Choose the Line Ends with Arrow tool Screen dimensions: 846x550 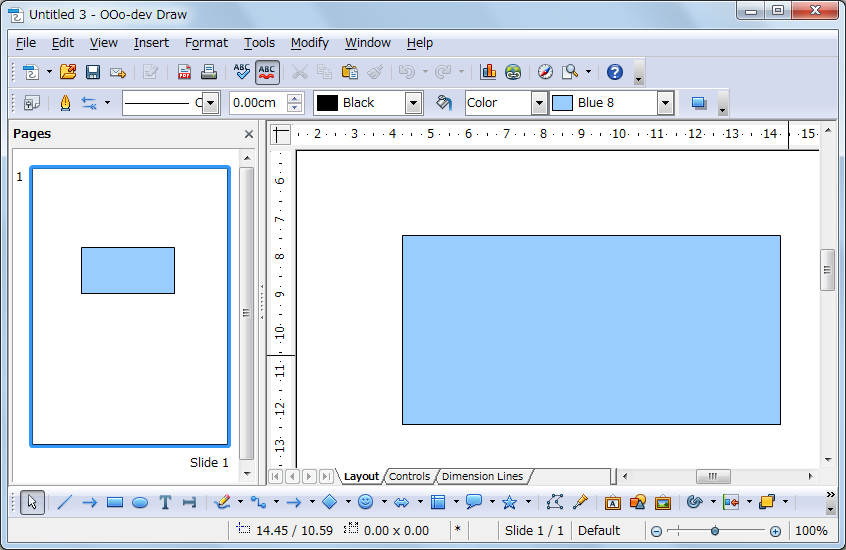click(90, 503)
